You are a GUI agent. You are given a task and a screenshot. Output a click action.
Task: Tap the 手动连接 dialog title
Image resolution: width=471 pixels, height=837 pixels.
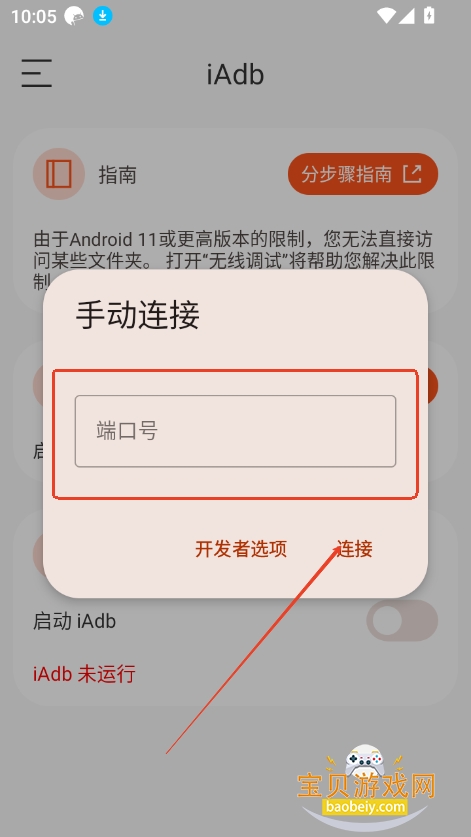coord(137,315)
